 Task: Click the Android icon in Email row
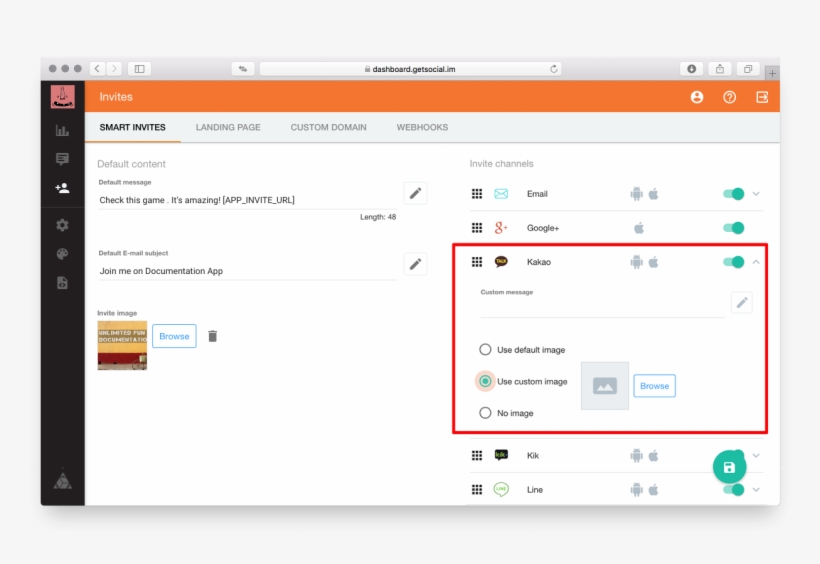[636, 194]
